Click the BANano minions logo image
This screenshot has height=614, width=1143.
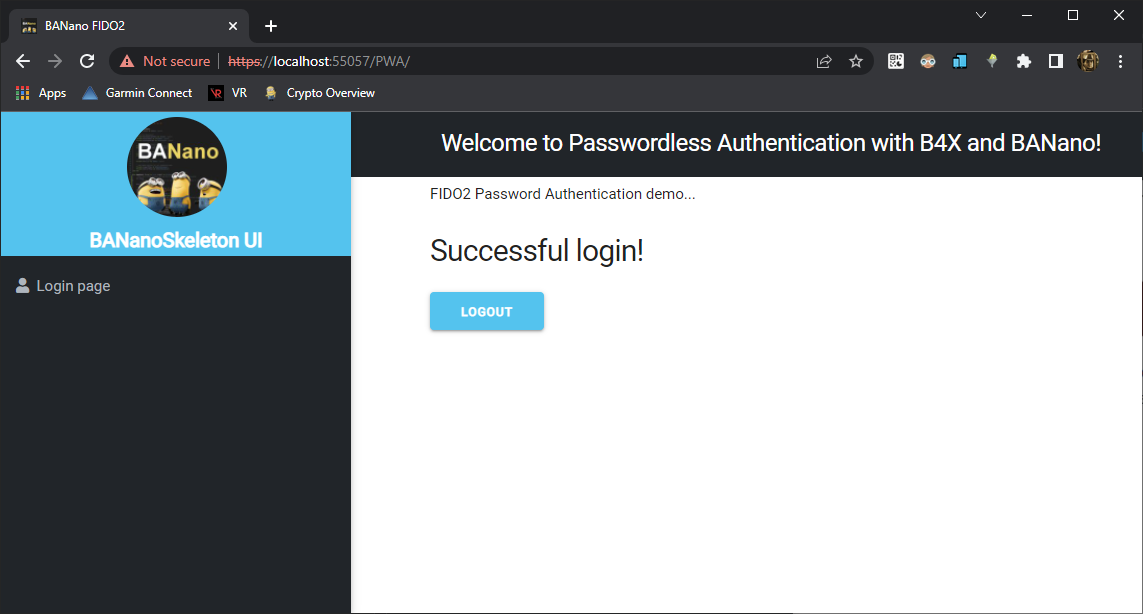coord(176,167)
